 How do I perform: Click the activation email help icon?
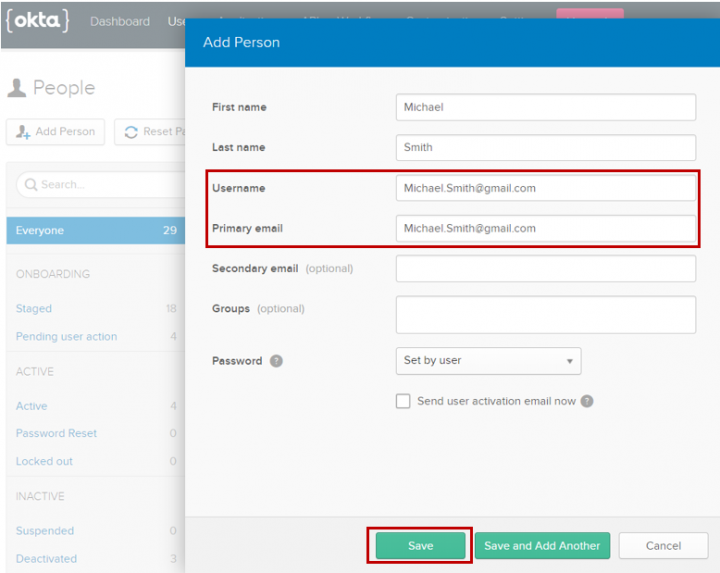click(x=587, y=401)
